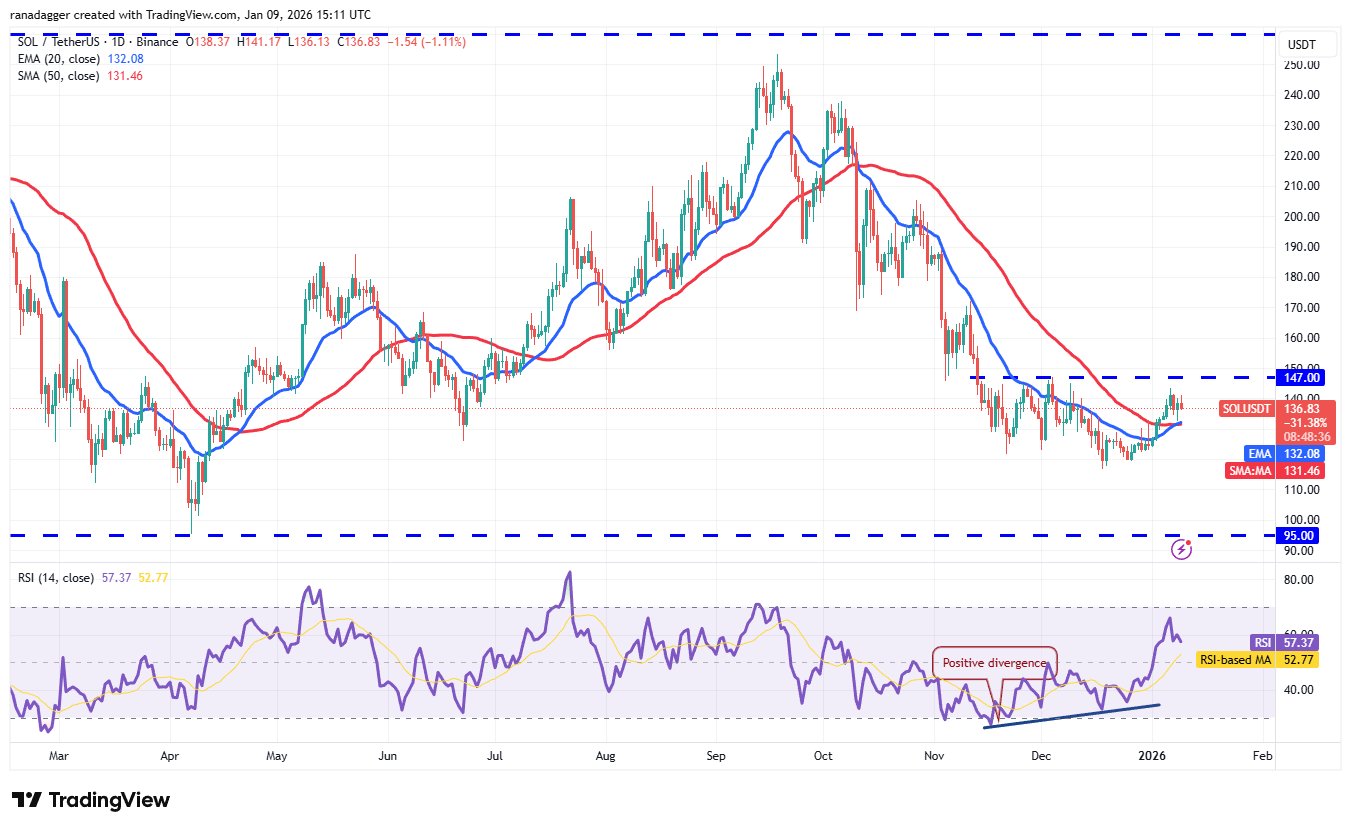Click the TradingView logo at bottom left

coord(91,800)
